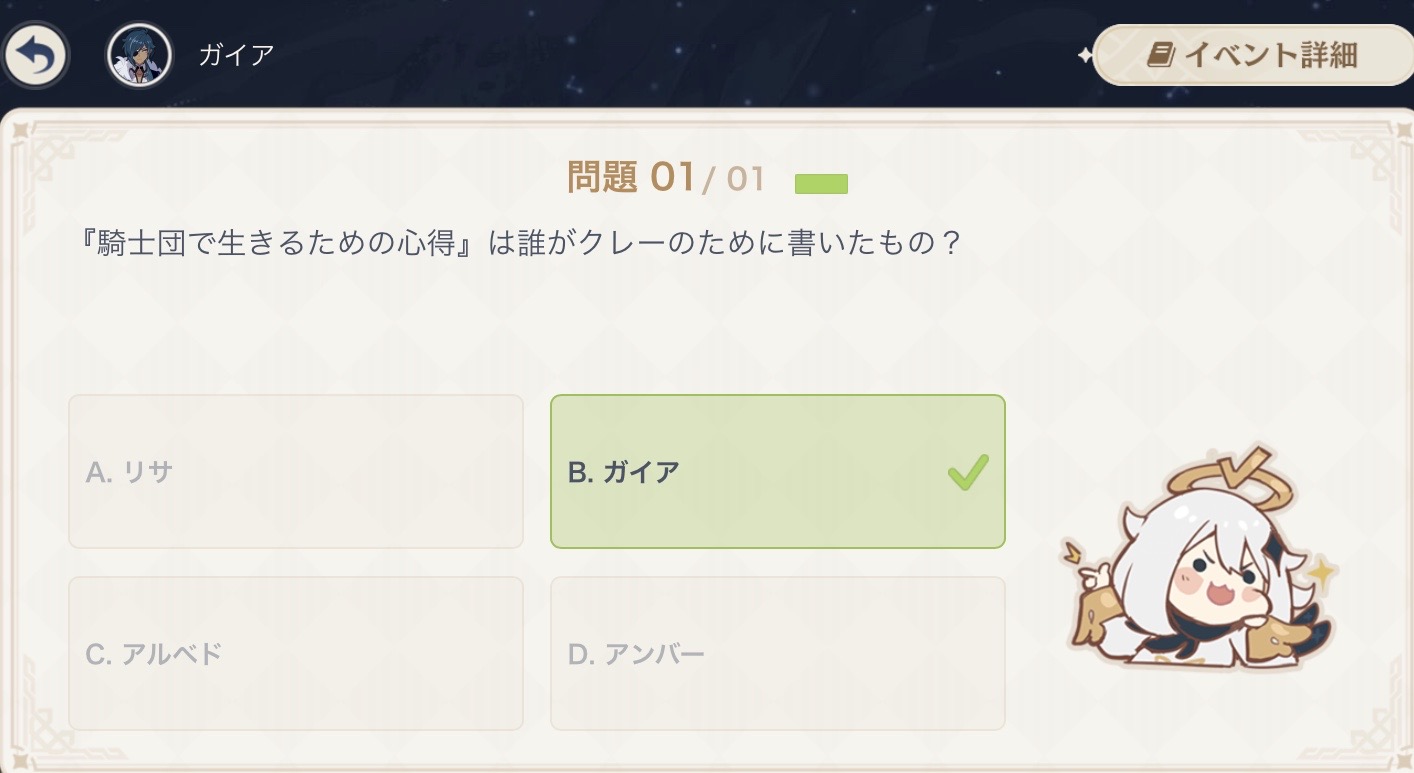Tap the Kaeya character avatar
Screen dimensions: 1414x773
pyautogui.click(x=139, y=55)
